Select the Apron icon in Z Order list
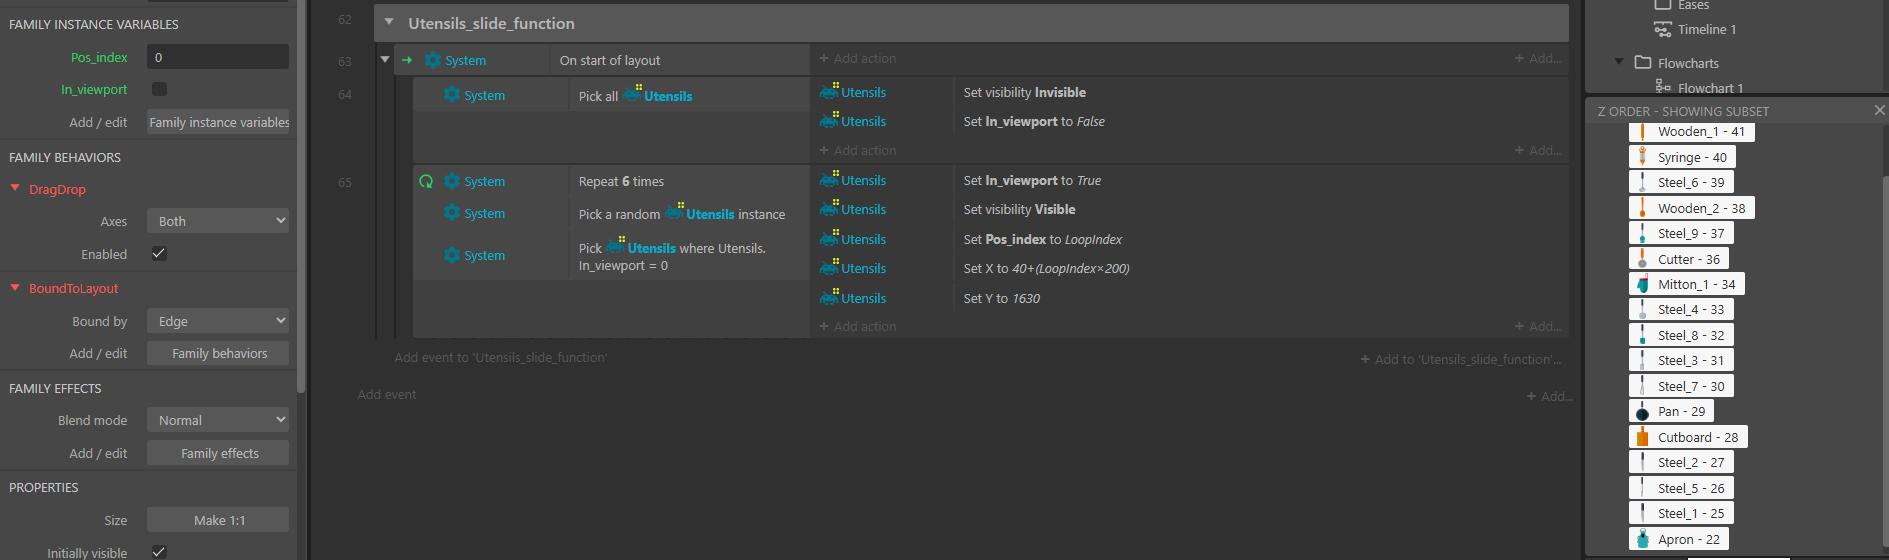The width and height of the screenshot is (1889, 560). (x=1642, y=539)
